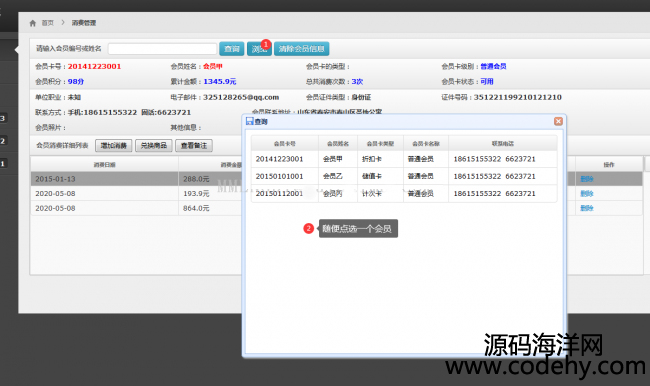650x386 pixels.
Task: Click the ID number 351221199210121210
Action: click(x=518, y=97)
